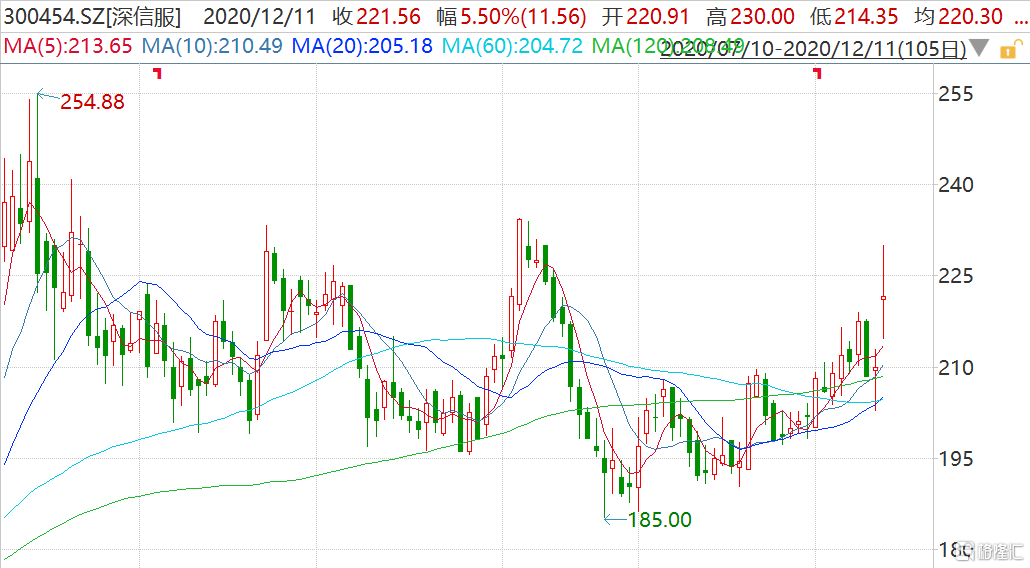Click the date 2020/12/11 in header
Viewport: 1030px width, 568px height.
click(259, 17)
